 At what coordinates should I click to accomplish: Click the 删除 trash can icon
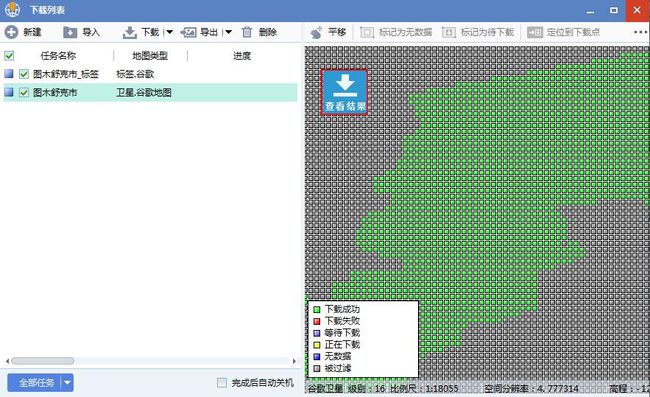click(247, 32)
